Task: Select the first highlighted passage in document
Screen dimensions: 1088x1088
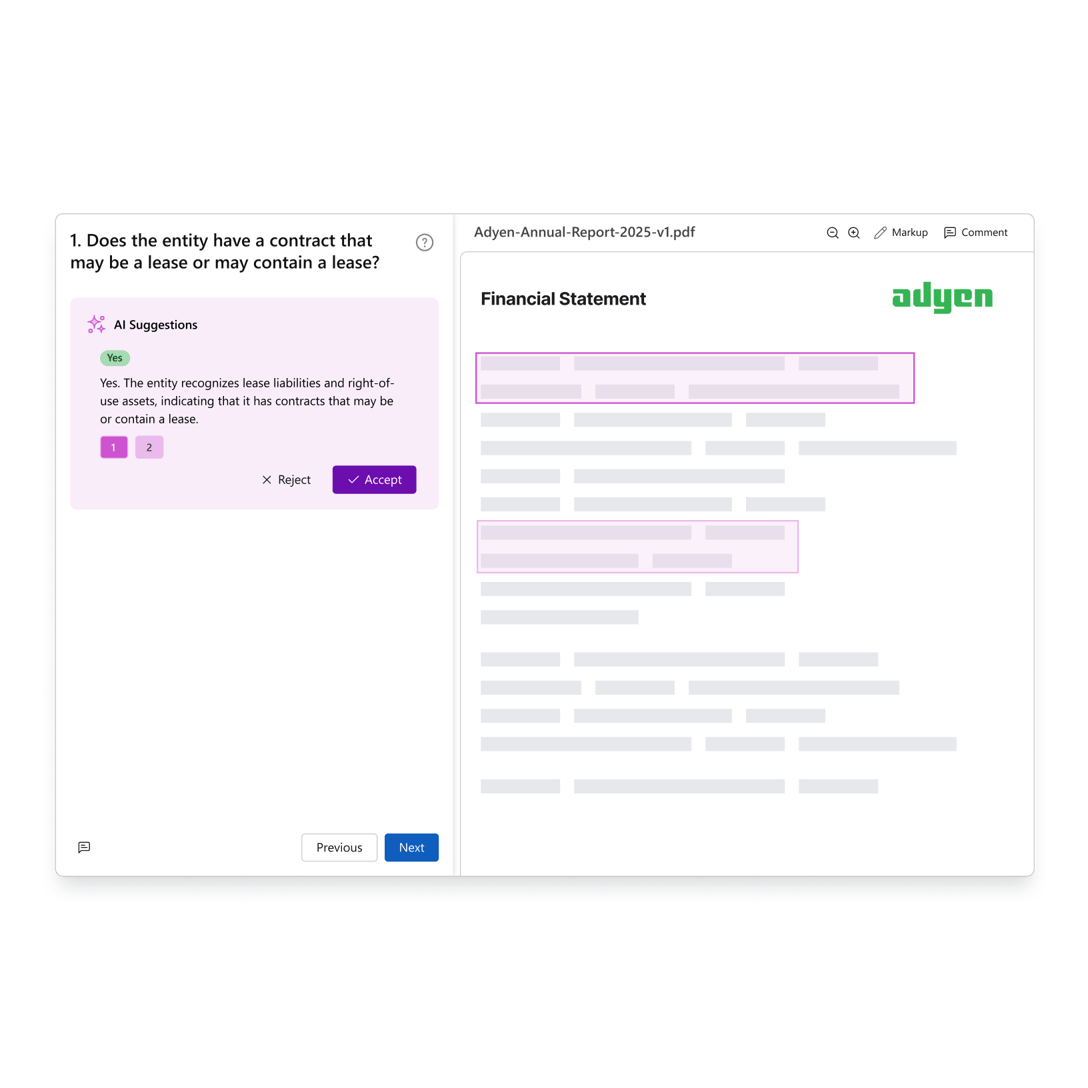Action: (x=694, y=378)
